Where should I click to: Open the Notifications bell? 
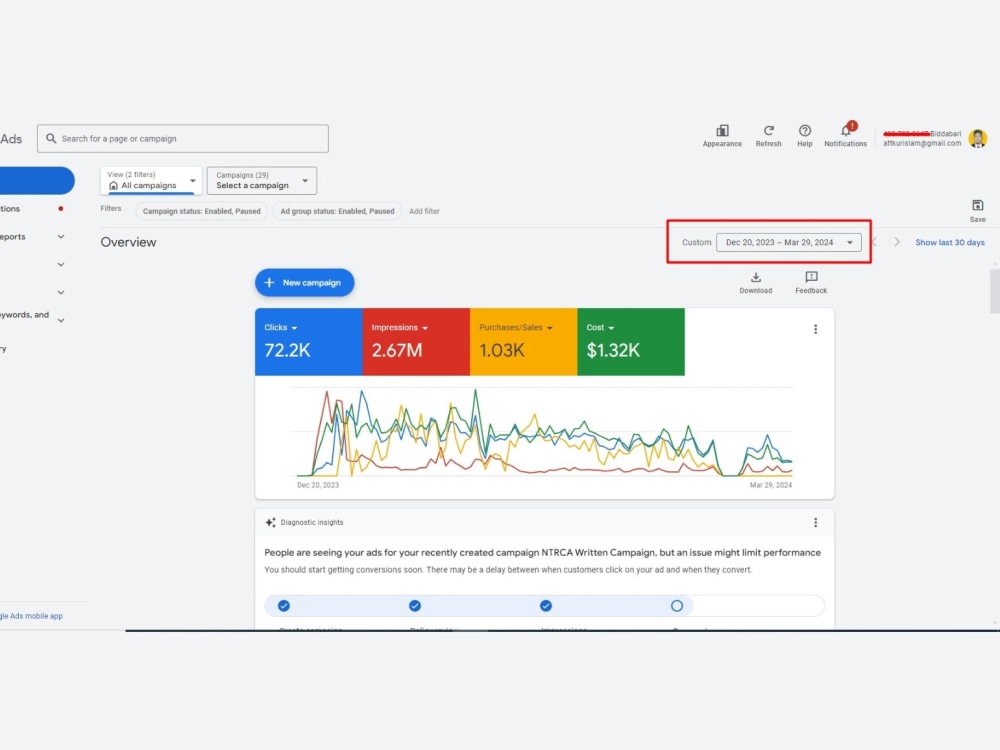point(846,135)
